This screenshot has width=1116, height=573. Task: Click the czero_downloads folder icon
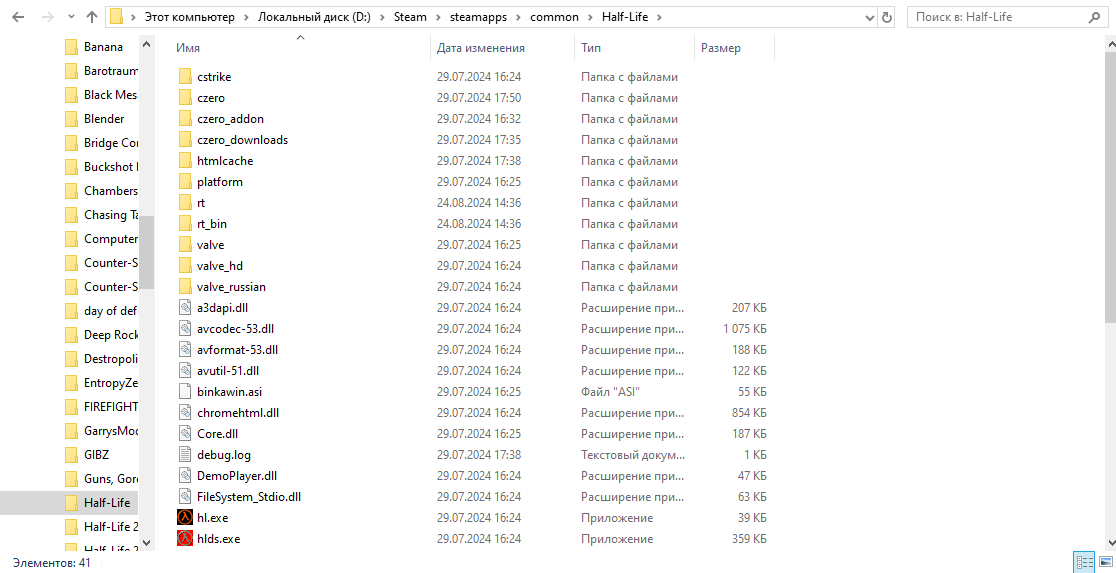coord(185,140)
